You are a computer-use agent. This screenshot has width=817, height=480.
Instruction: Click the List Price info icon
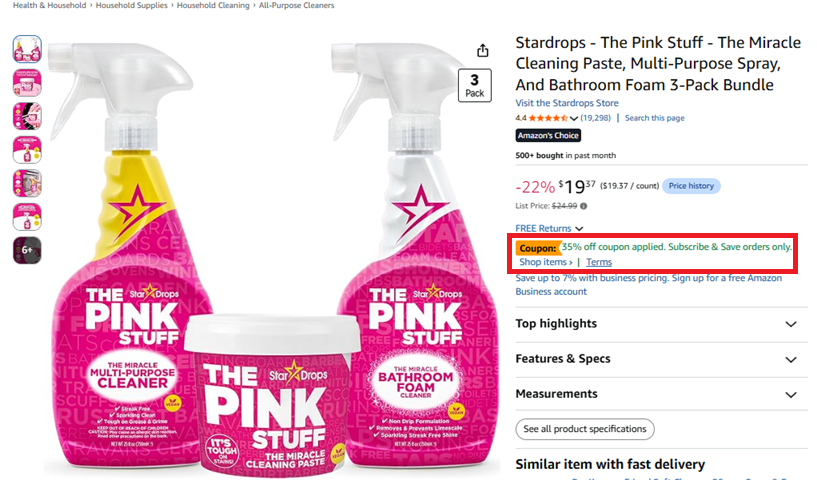point(584,206)
